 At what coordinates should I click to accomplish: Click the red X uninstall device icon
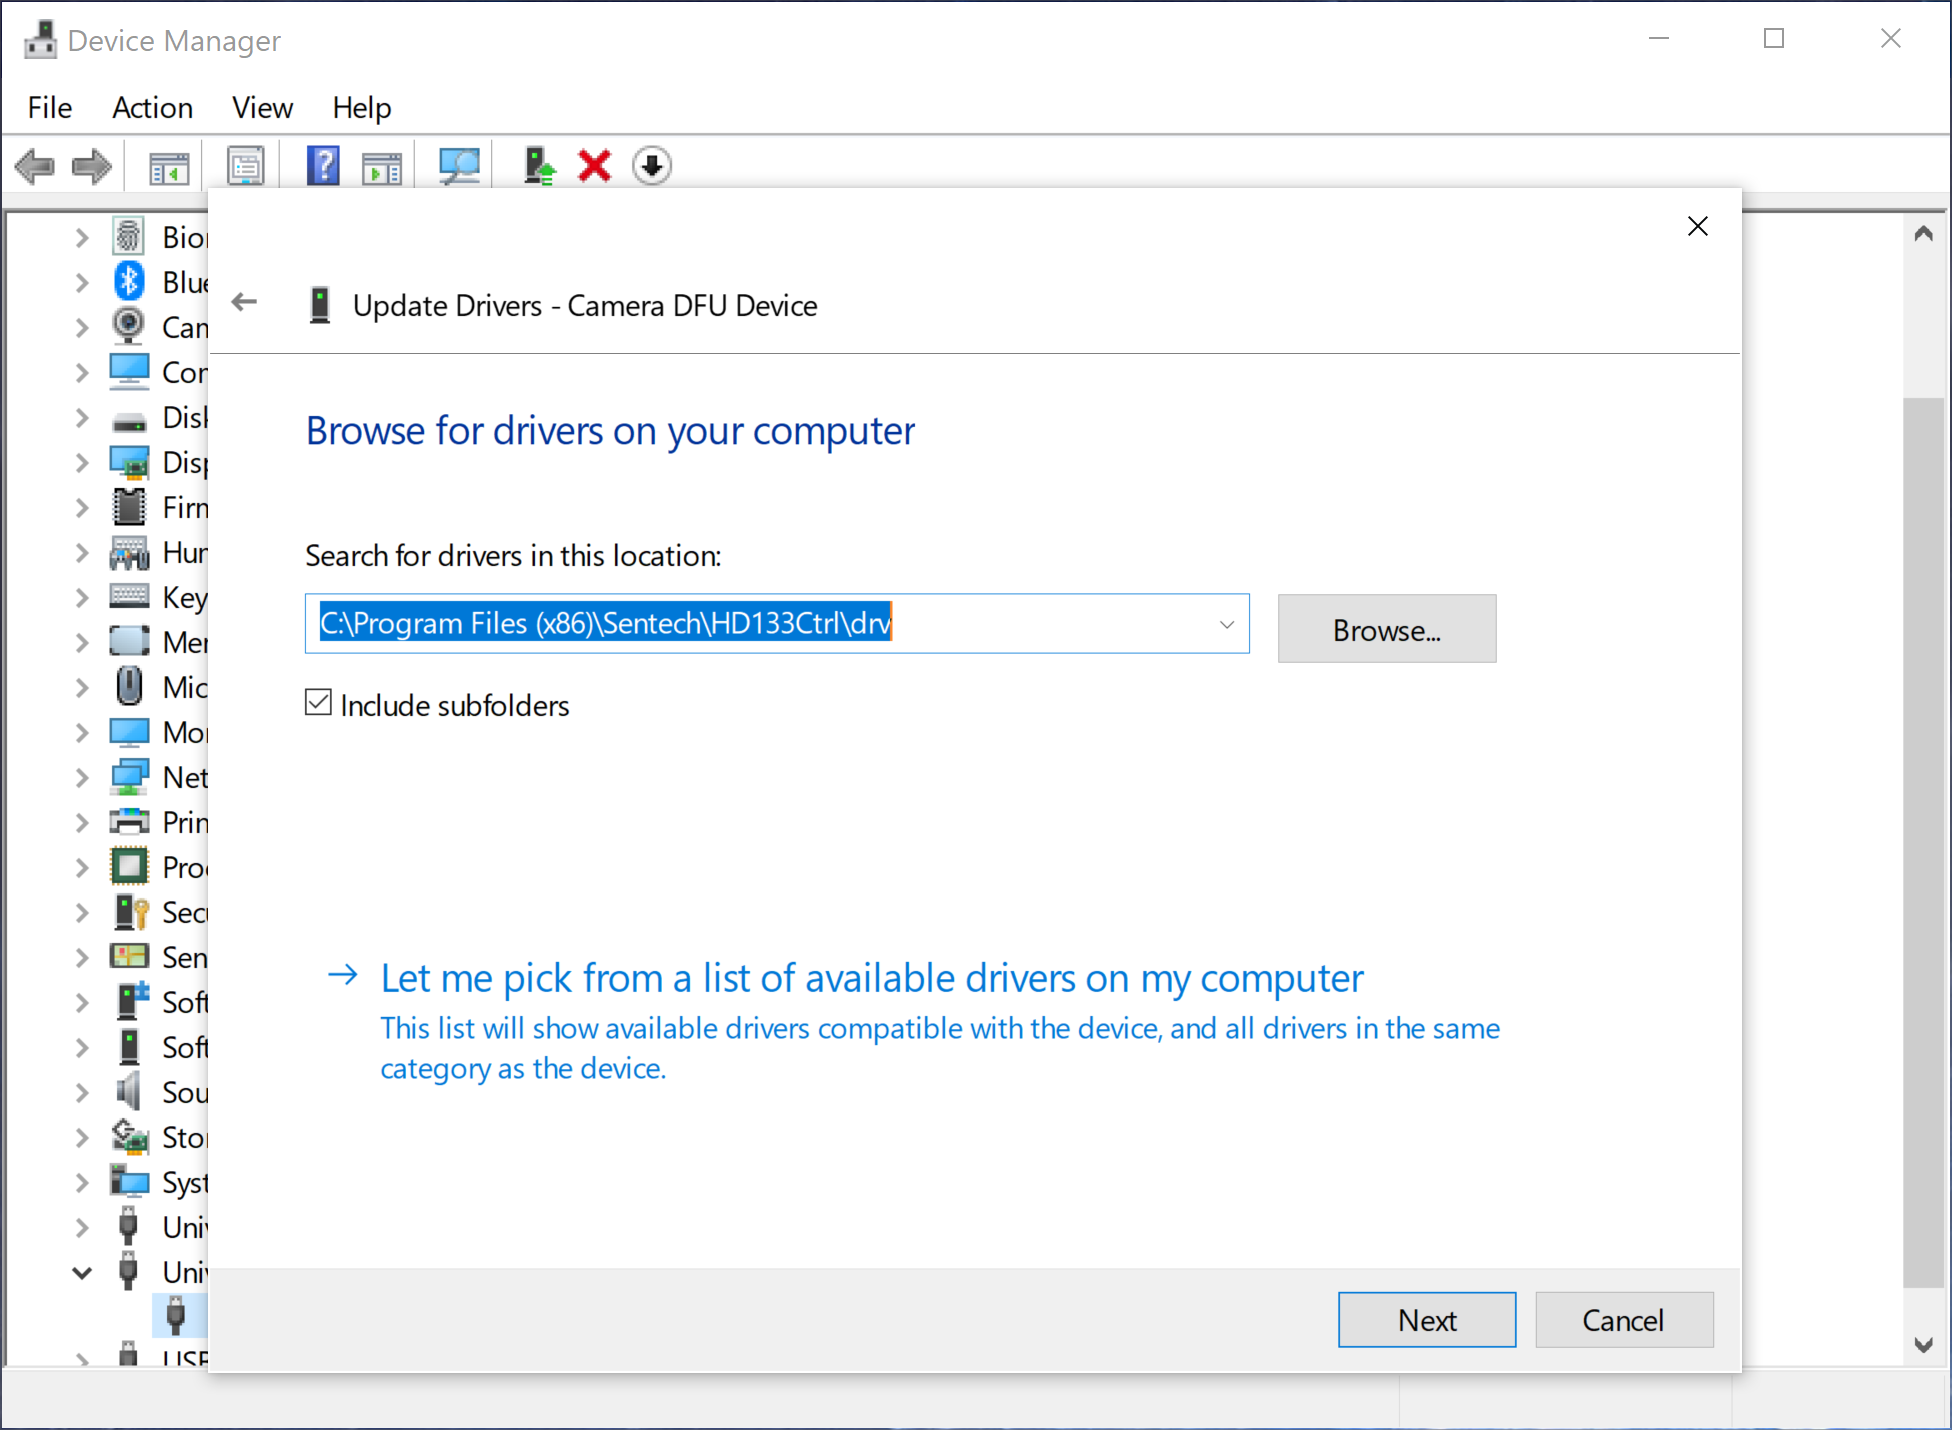coord(594,166)
